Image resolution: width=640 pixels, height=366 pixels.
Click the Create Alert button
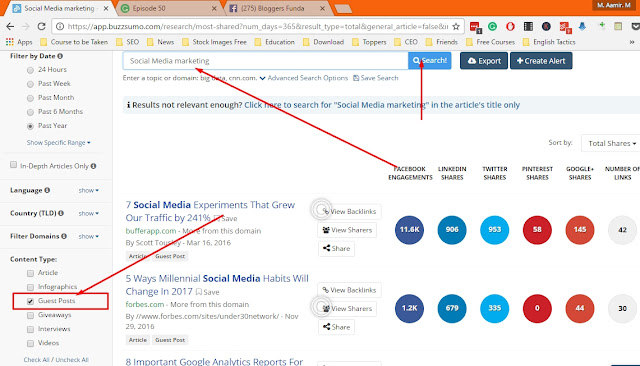tap(541, 61)
